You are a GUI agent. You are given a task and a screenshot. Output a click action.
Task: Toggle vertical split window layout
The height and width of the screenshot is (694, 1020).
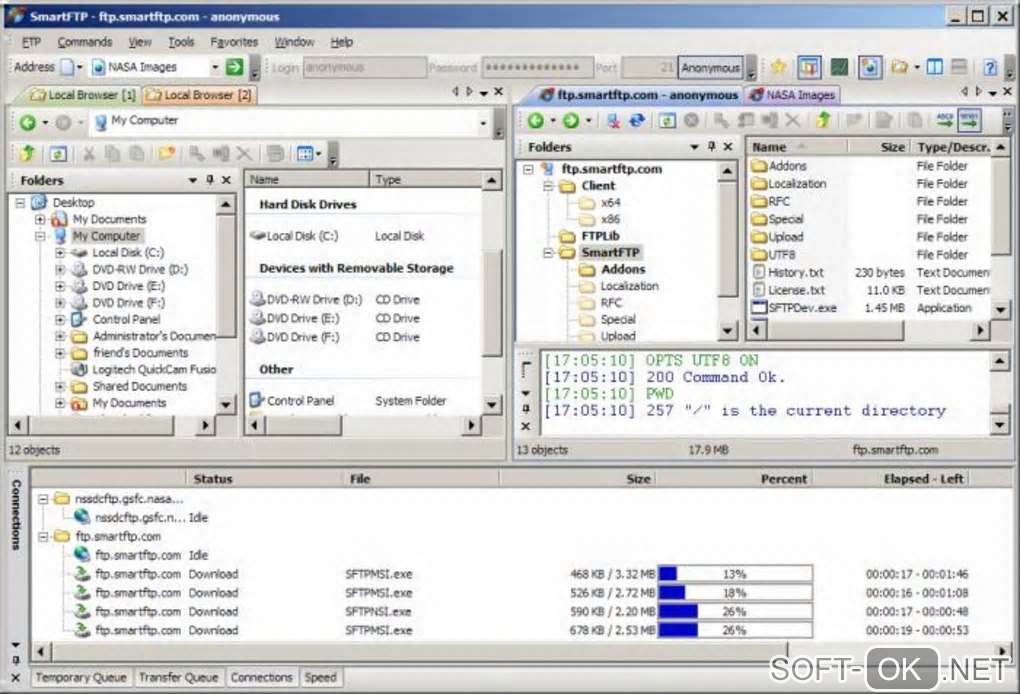(935, 67)
